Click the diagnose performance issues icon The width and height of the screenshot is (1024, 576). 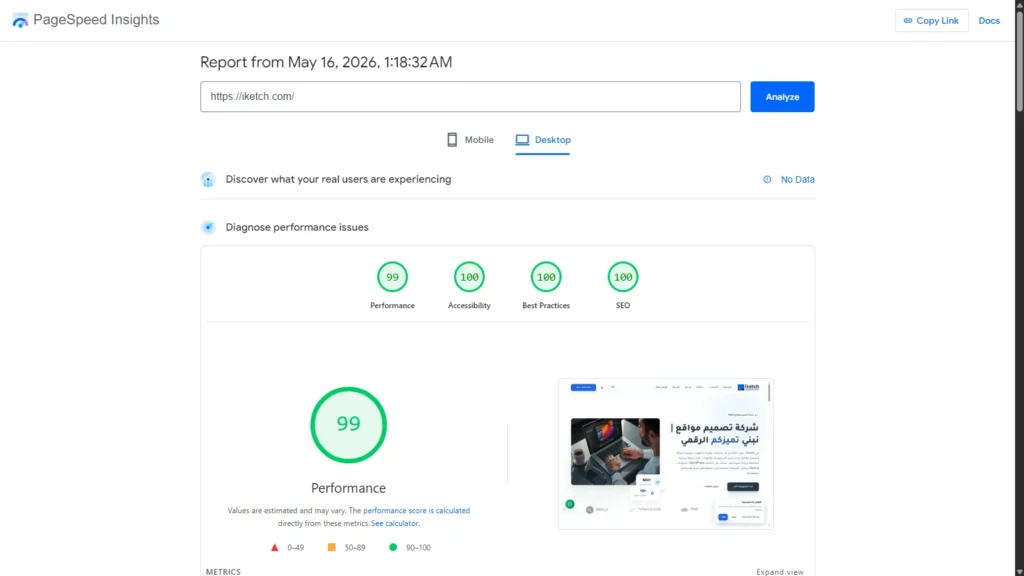[x=208, y=227]
